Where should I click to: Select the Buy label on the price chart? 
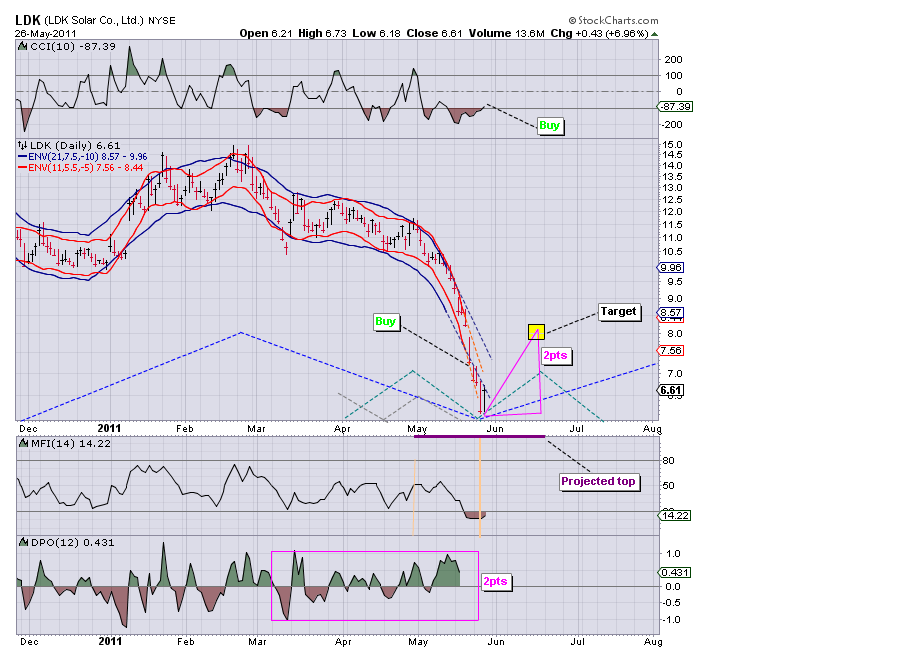pos(385,321)
